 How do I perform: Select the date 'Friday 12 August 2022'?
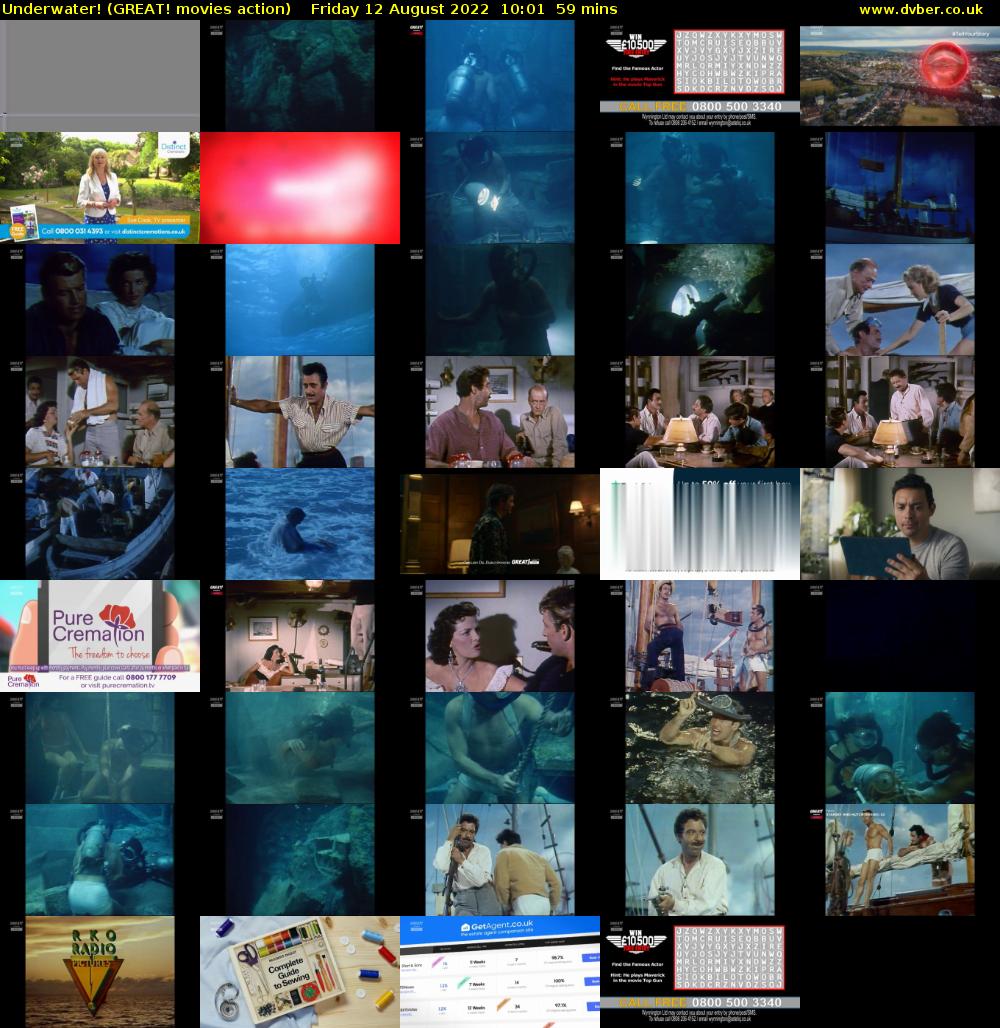[399, 9]
